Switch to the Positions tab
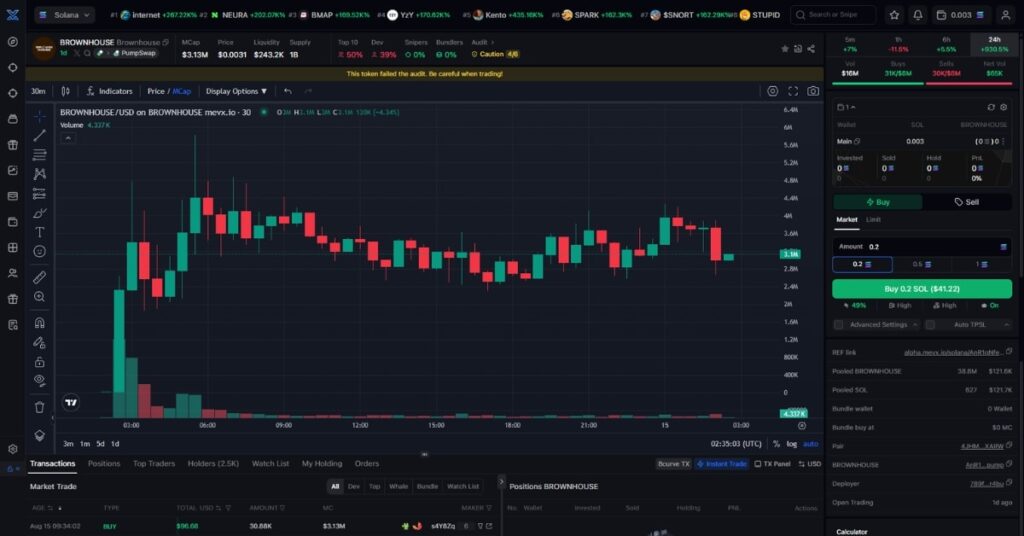This screenshot has width=1024, height=536. [104, 464]
